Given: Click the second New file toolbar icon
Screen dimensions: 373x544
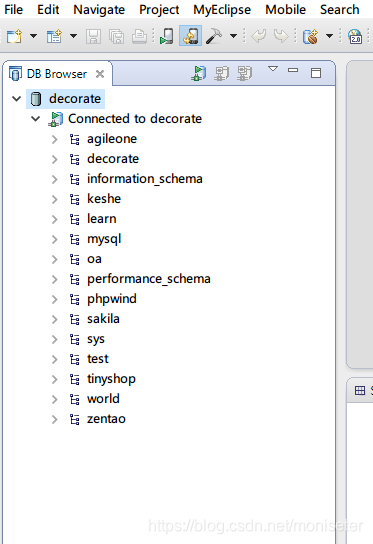Looking at the screenshot, I should point(54,36).
